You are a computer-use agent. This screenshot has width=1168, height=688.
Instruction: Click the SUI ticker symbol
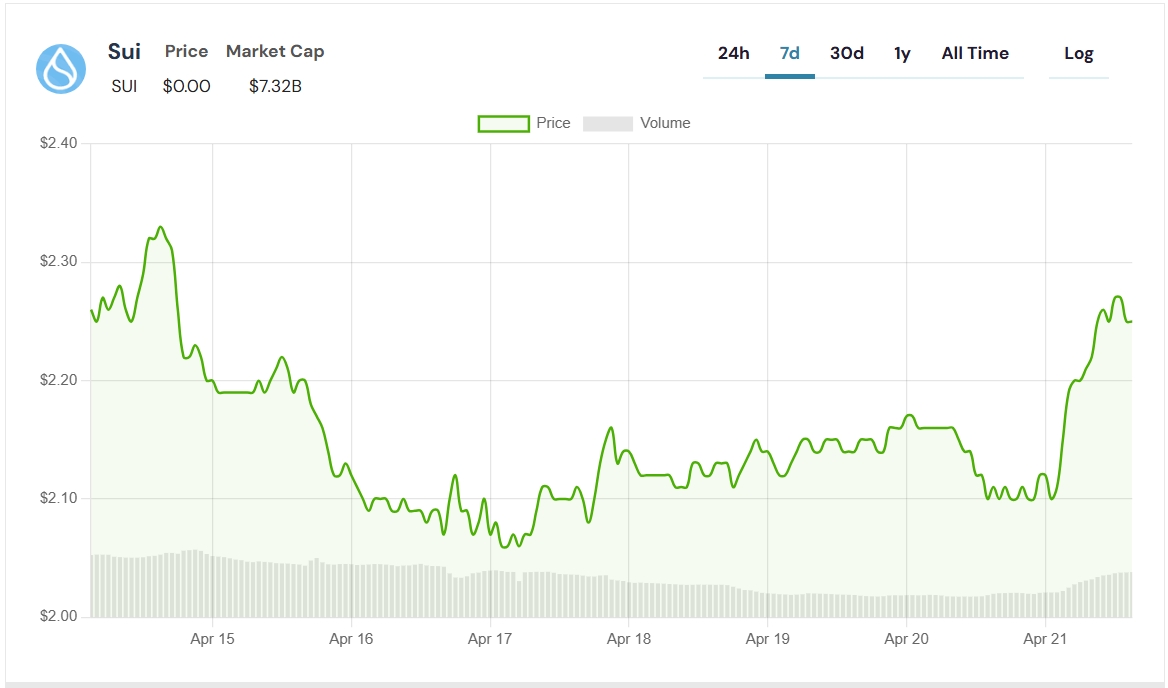pyautogui.click(x=124, y=86)
